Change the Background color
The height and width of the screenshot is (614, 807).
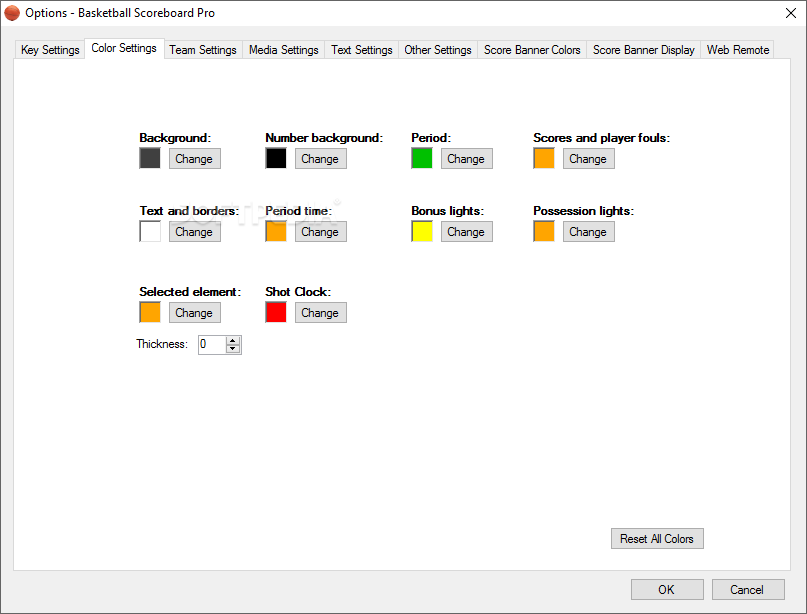[x=195, y=159]
